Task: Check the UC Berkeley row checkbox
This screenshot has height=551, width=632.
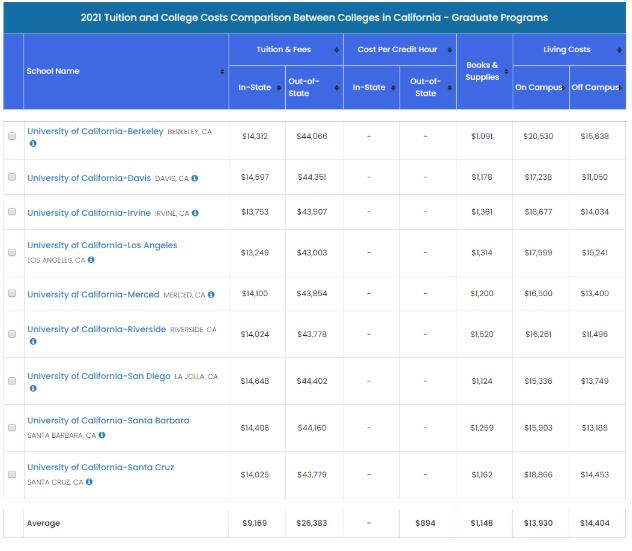Action: coord(12,136)
